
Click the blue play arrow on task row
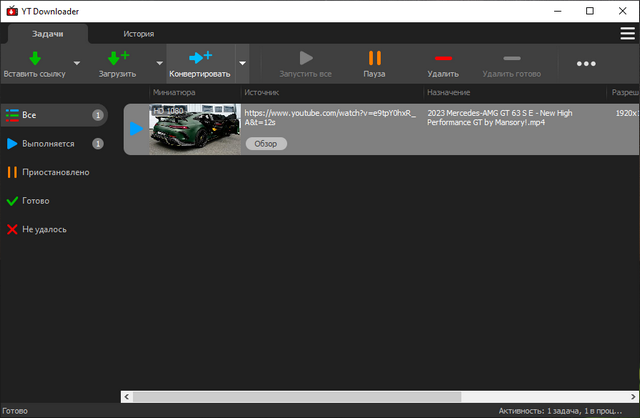coord(136,129)
